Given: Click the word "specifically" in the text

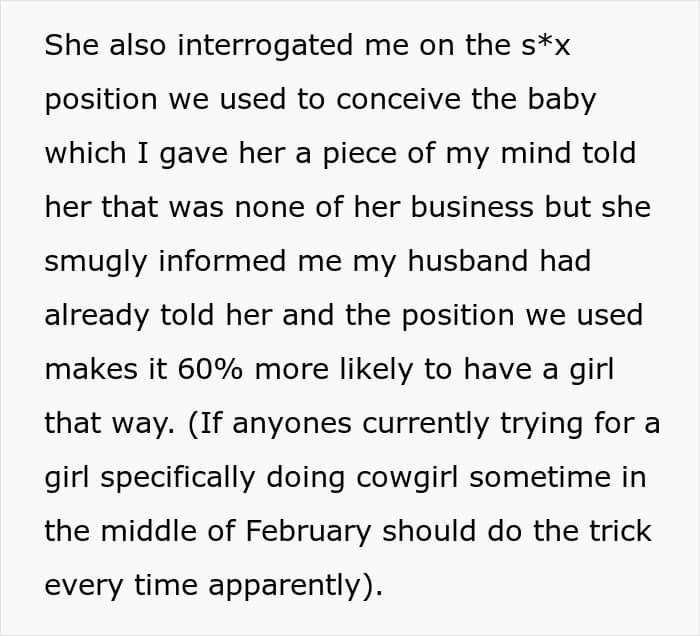Looking at the screenshot, I should pos(178,478).
